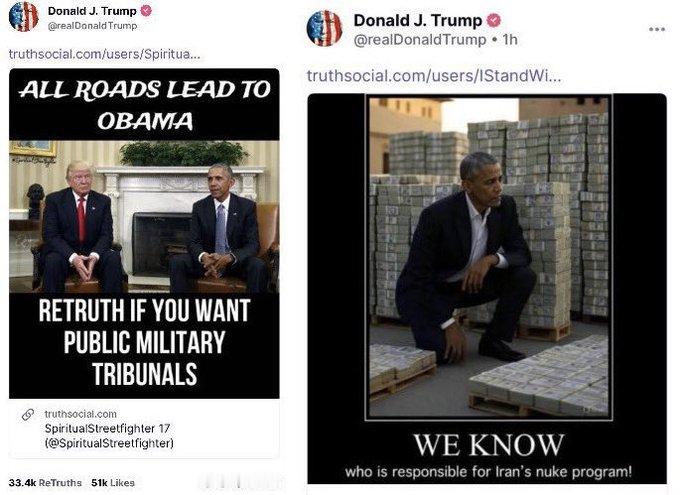Open the right post's profile avatar
The image size is (680, 495).
coord(324,29)
